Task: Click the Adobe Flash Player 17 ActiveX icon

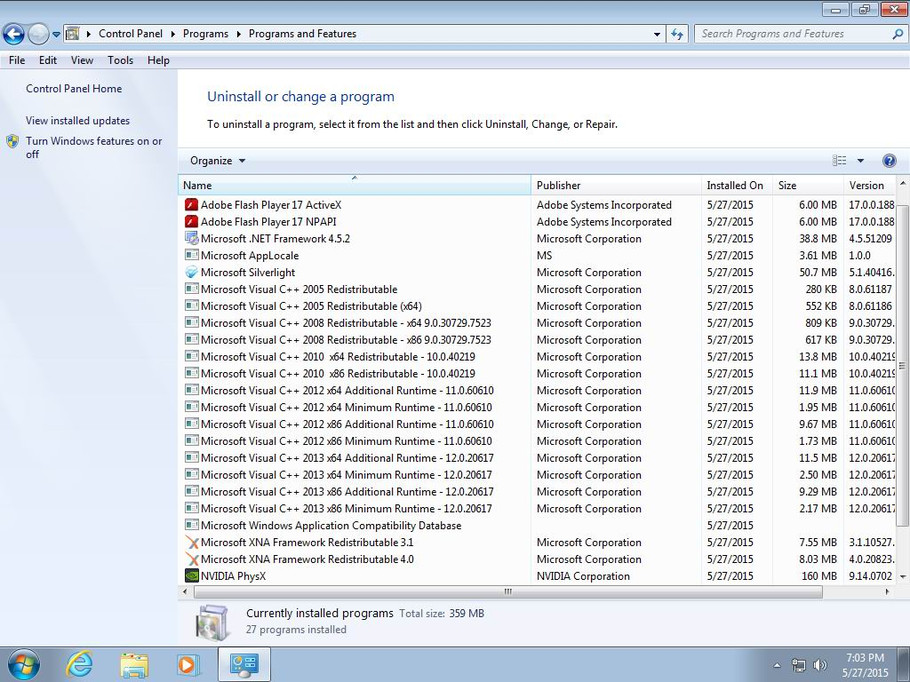Action: coord(192,205)
